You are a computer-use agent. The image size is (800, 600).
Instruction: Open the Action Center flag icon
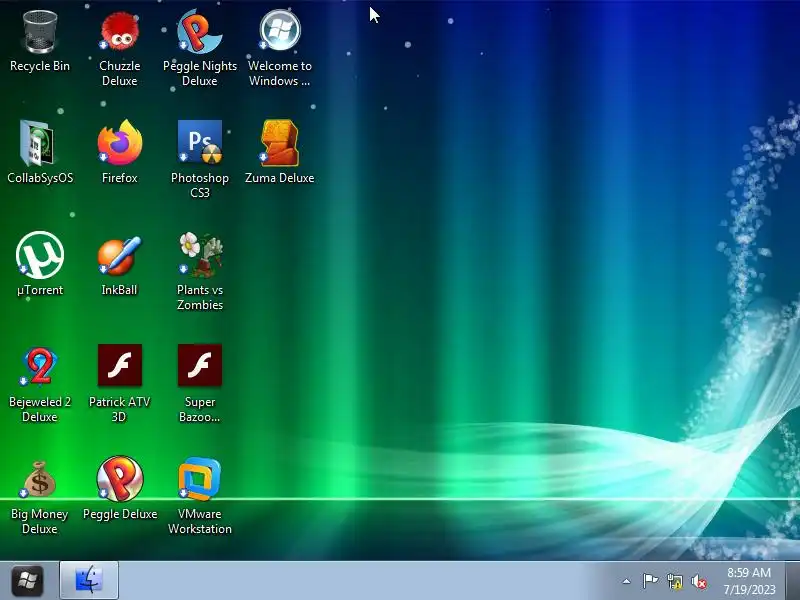point(650,581)
